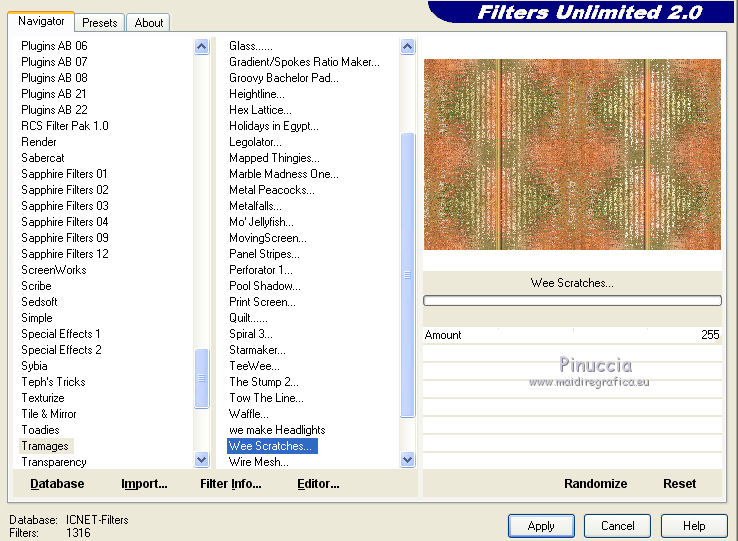Open the Database button
This screenshot has width=738, height=541.
tap(57, 484)
